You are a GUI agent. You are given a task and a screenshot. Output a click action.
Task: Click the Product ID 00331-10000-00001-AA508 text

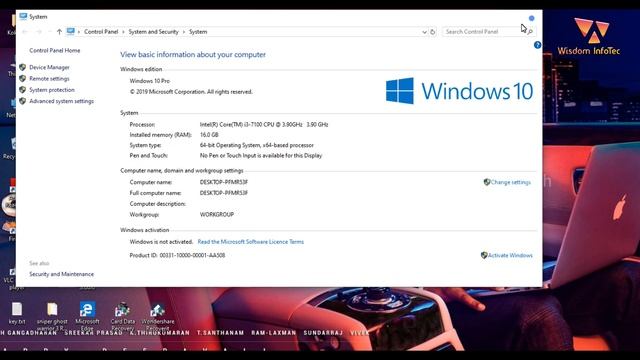click(x=177, y=255)
